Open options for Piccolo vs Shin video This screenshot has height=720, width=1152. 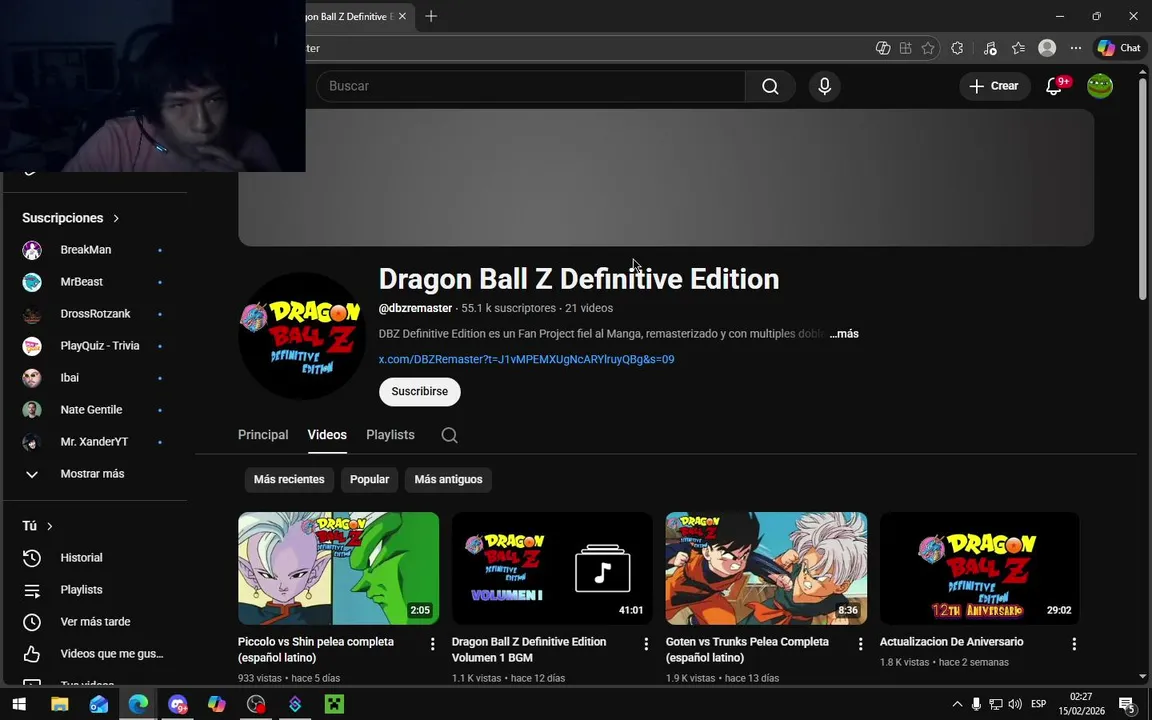(x=432, y=644)
